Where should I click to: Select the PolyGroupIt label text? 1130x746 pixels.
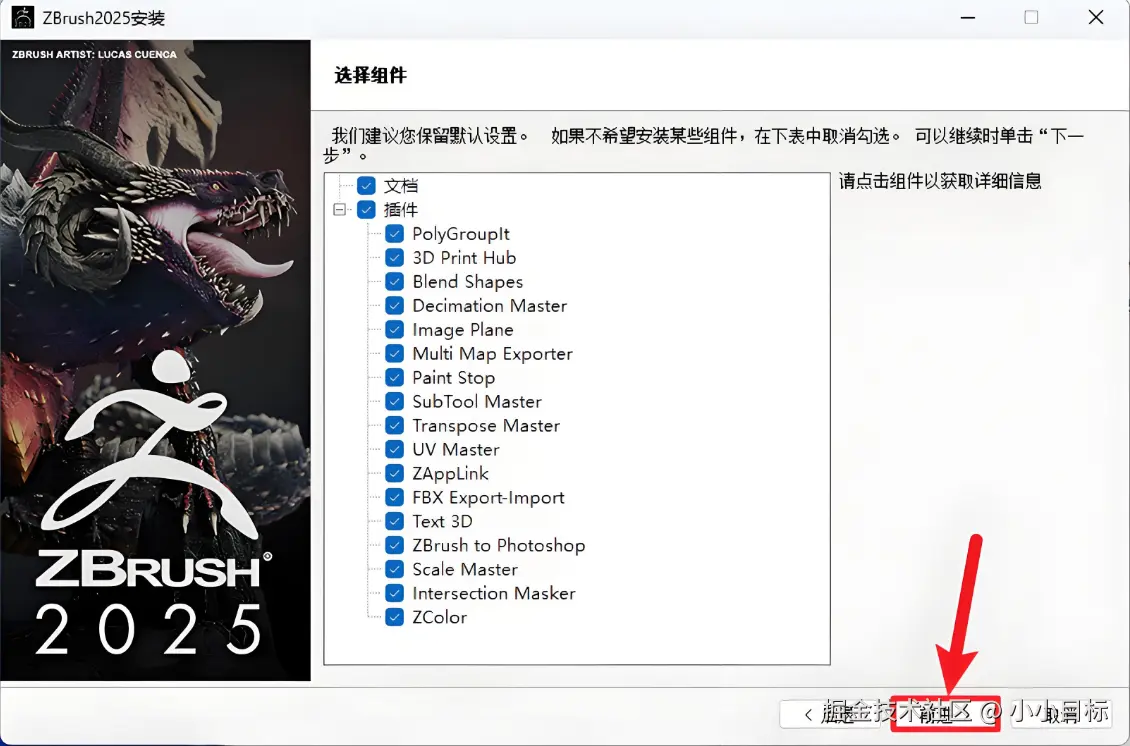pyautogui.click(x=461, y=234)
